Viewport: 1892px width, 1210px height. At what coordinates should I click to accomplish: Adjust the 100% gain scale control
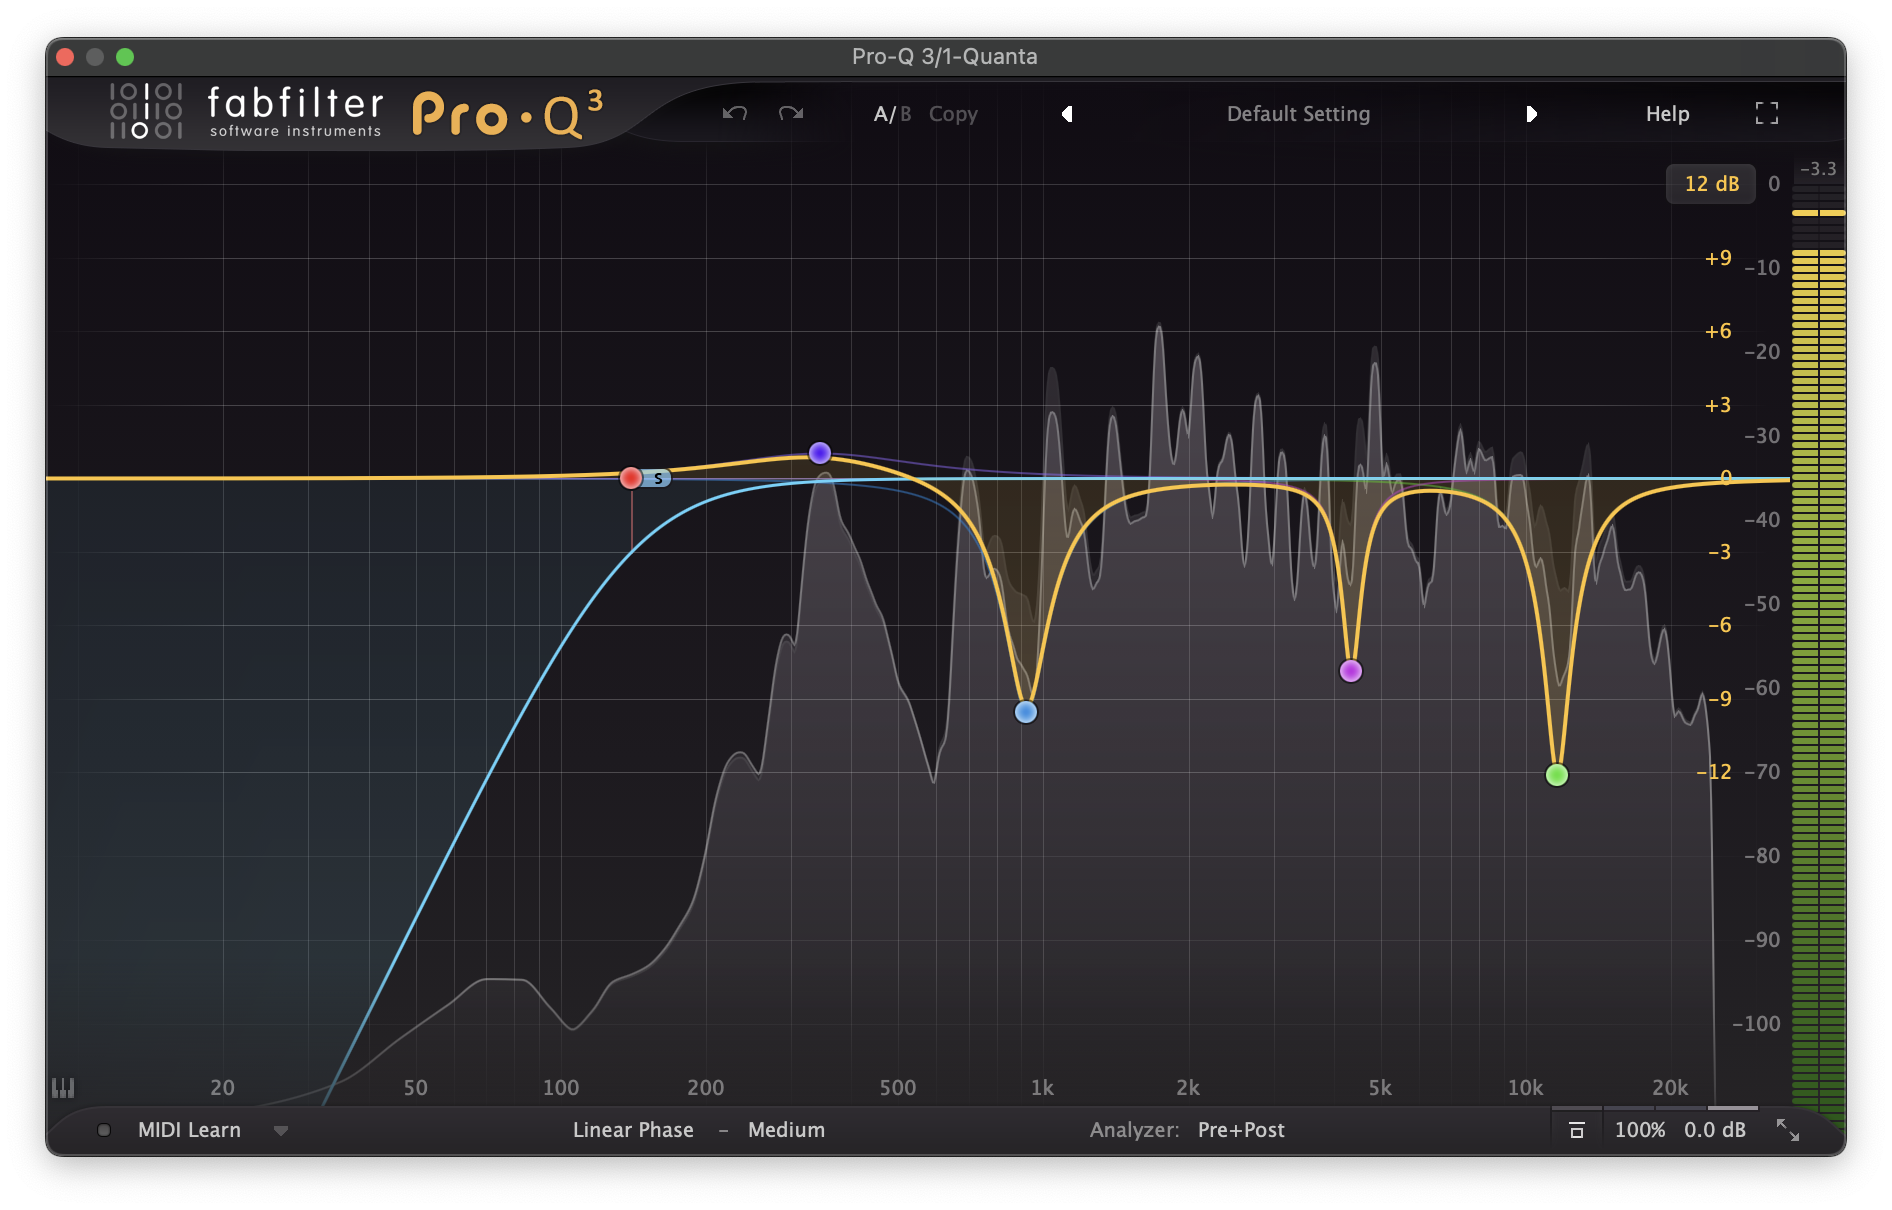1640,1130
